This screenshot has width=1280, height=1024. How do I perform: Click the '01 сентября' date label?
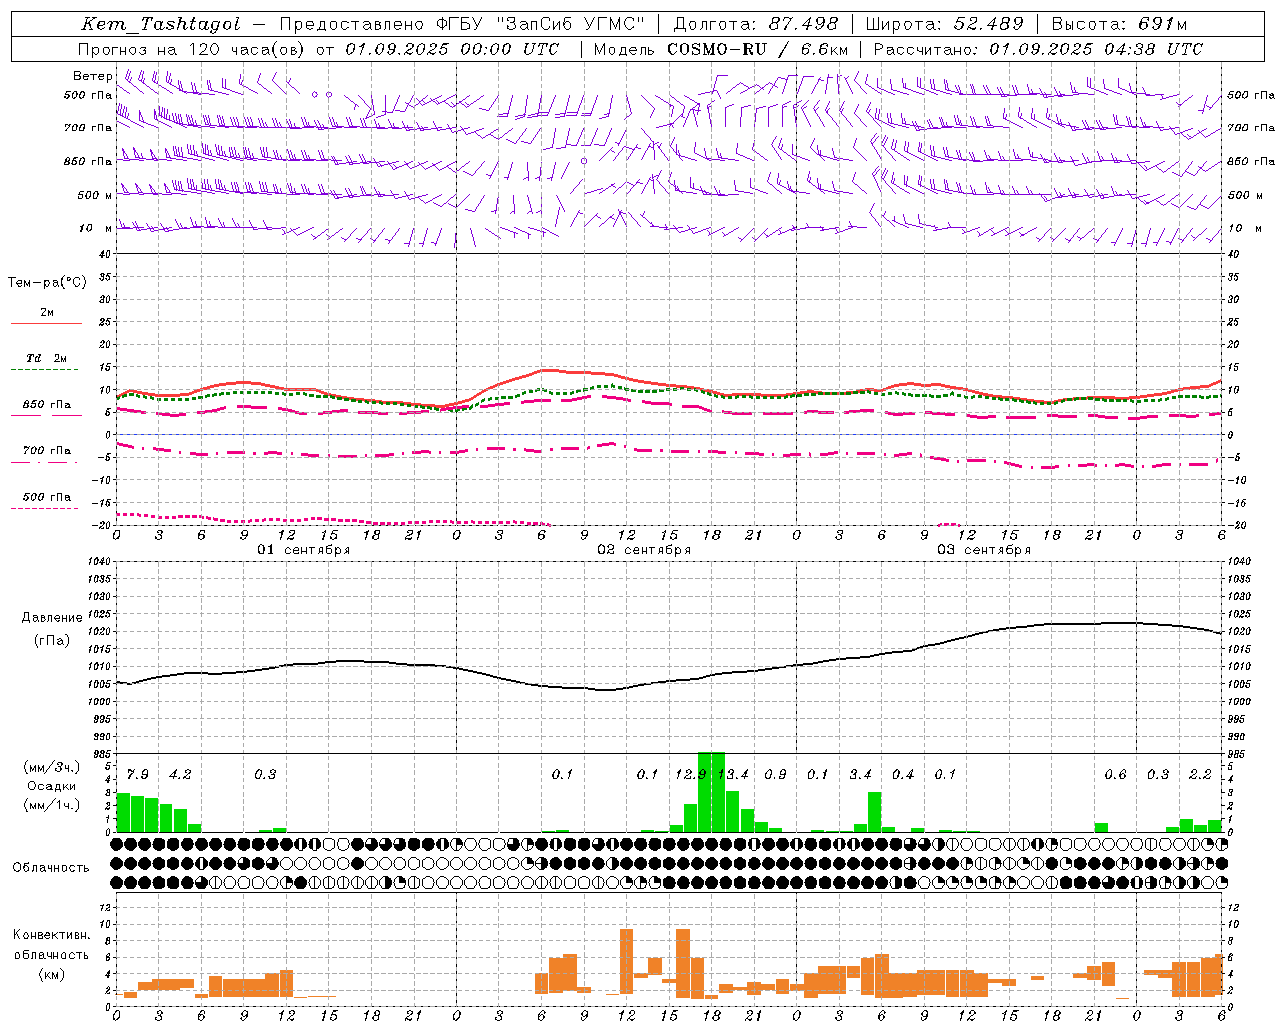click(304, 550)
